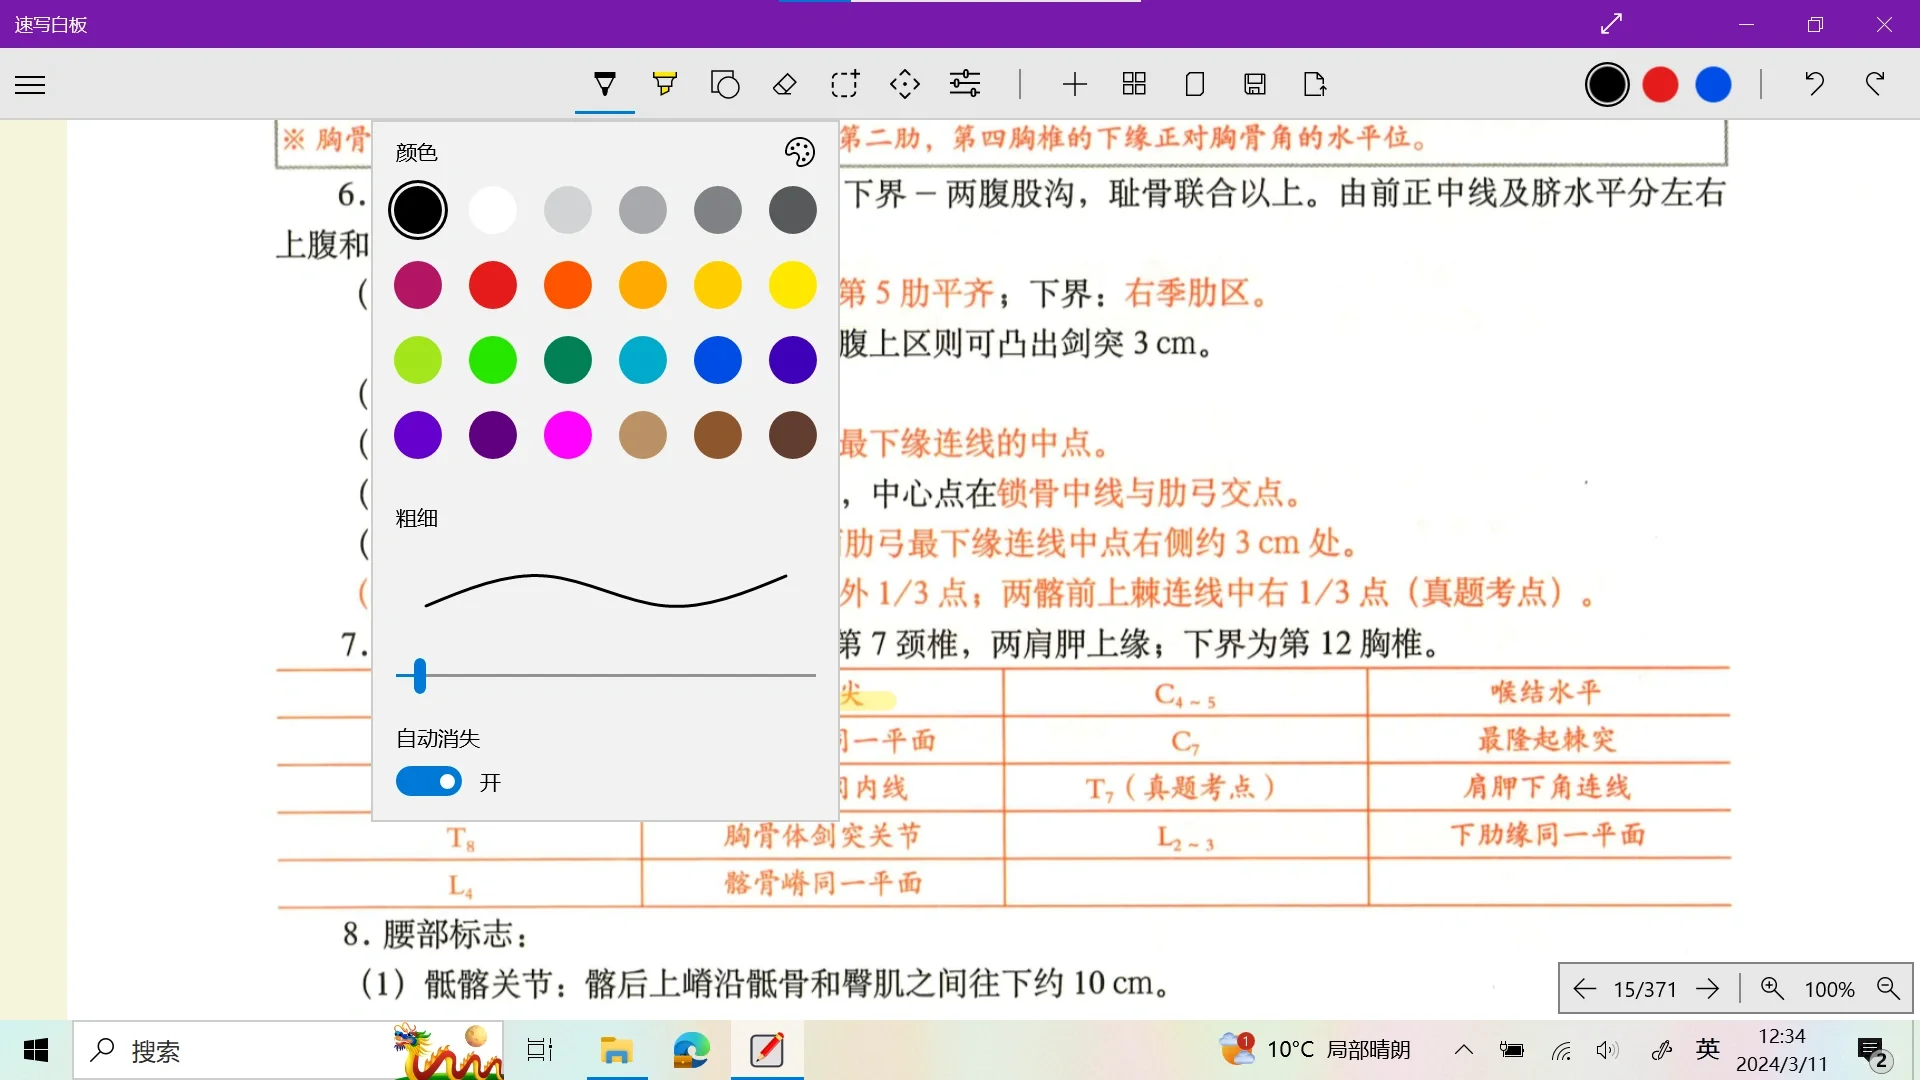Open the page overview grid

pos(1134,84)
